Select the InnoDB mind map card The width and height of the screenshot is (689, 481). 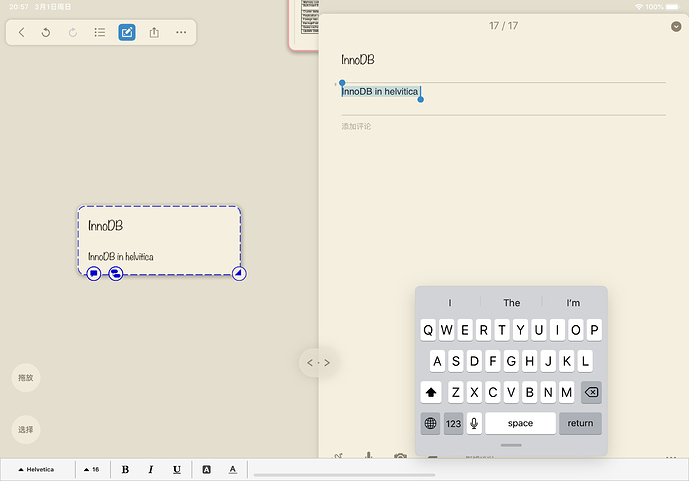click(159, 240)
